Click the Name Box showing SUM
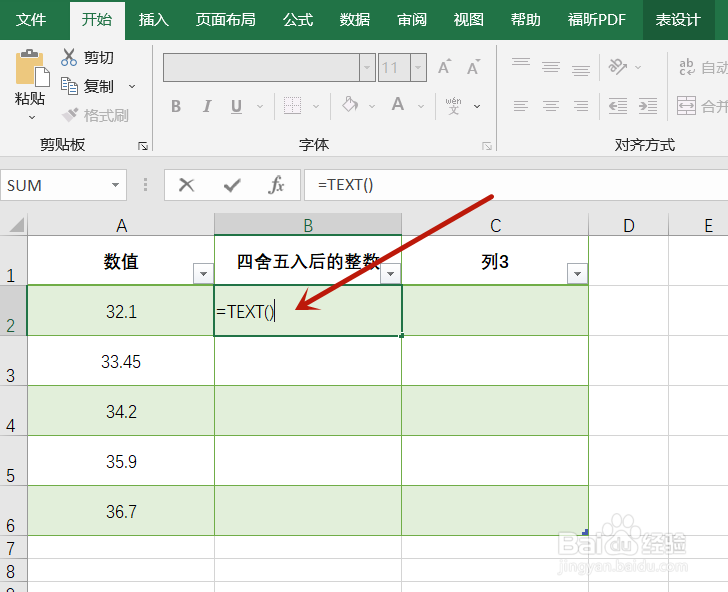This screenshot has height=592, width=728. (64, 185)
